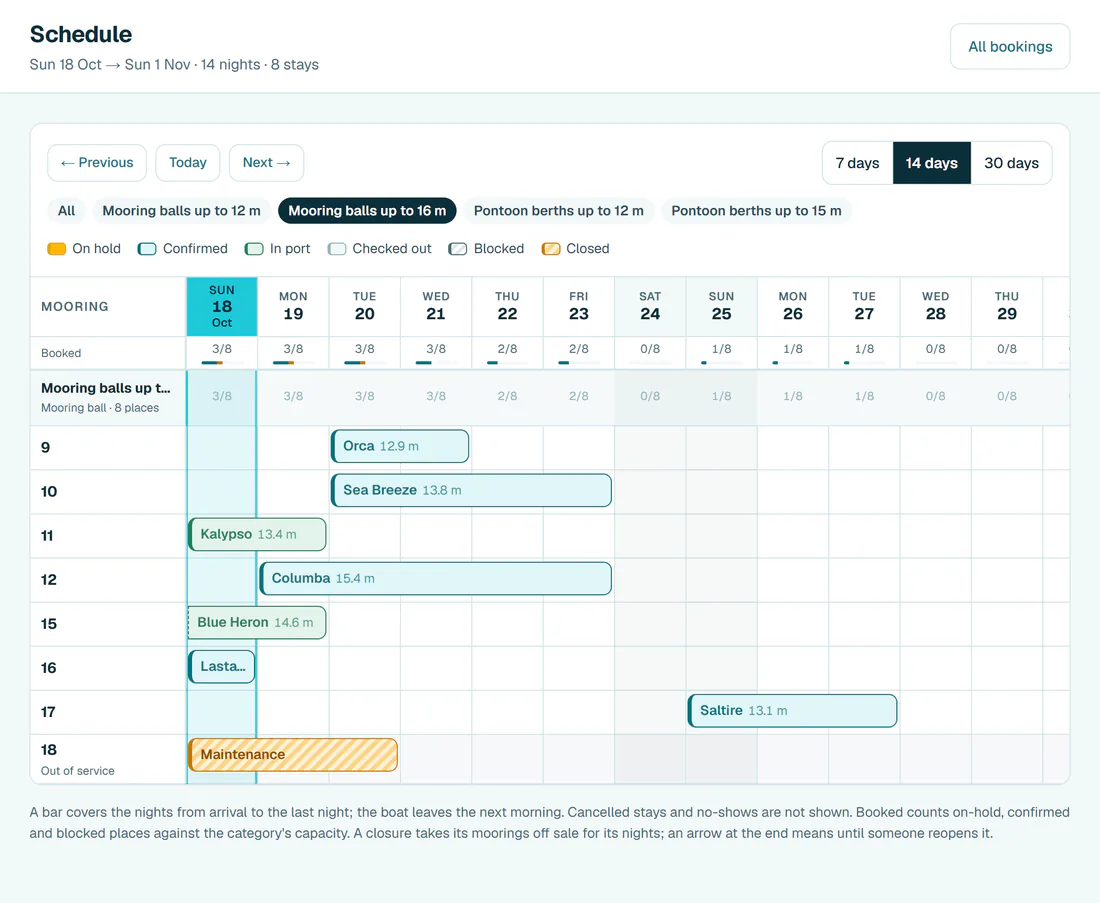Open the Blue Heron 14.6 m booking

(x=257, y=623)
